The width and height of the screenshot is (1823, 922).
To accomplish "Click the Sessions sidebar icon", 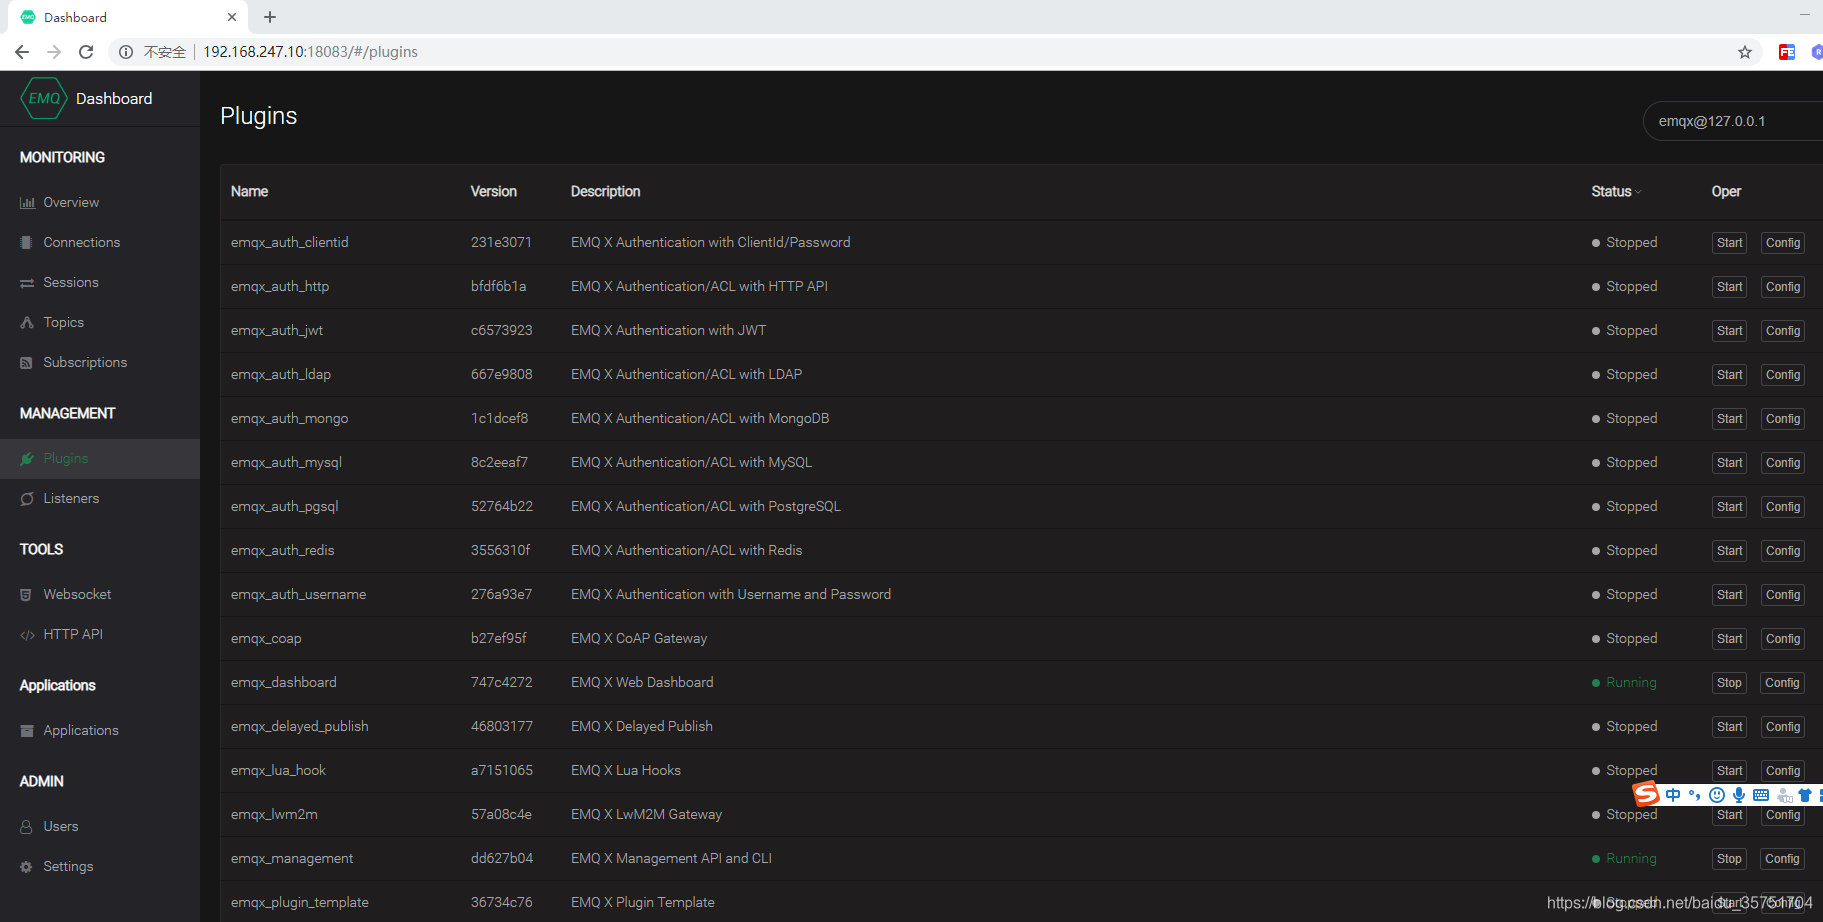I will click(x=27, y=283).
